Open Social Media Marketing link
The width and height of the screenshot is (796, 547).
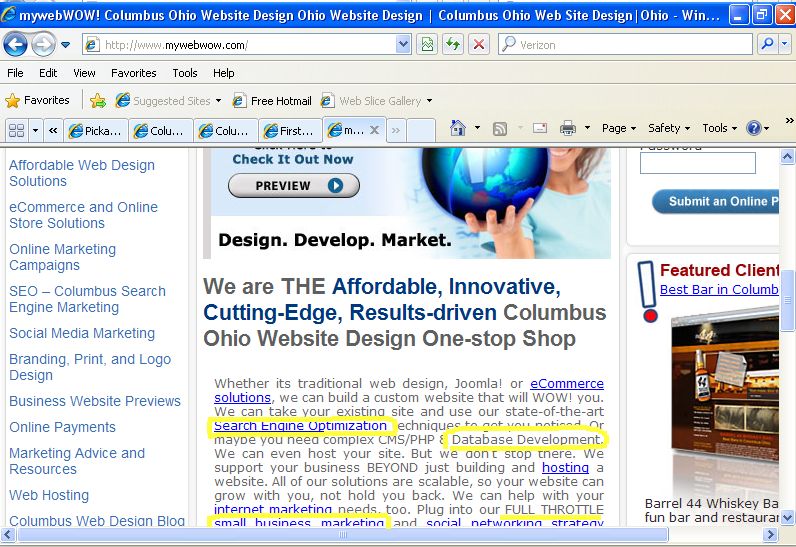[82, 333]
